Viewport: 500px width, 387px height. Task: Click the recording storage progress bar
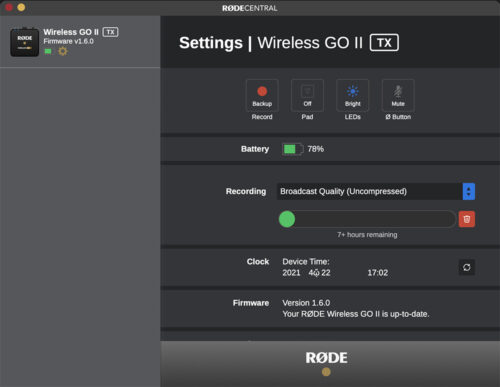coord(367,219)
